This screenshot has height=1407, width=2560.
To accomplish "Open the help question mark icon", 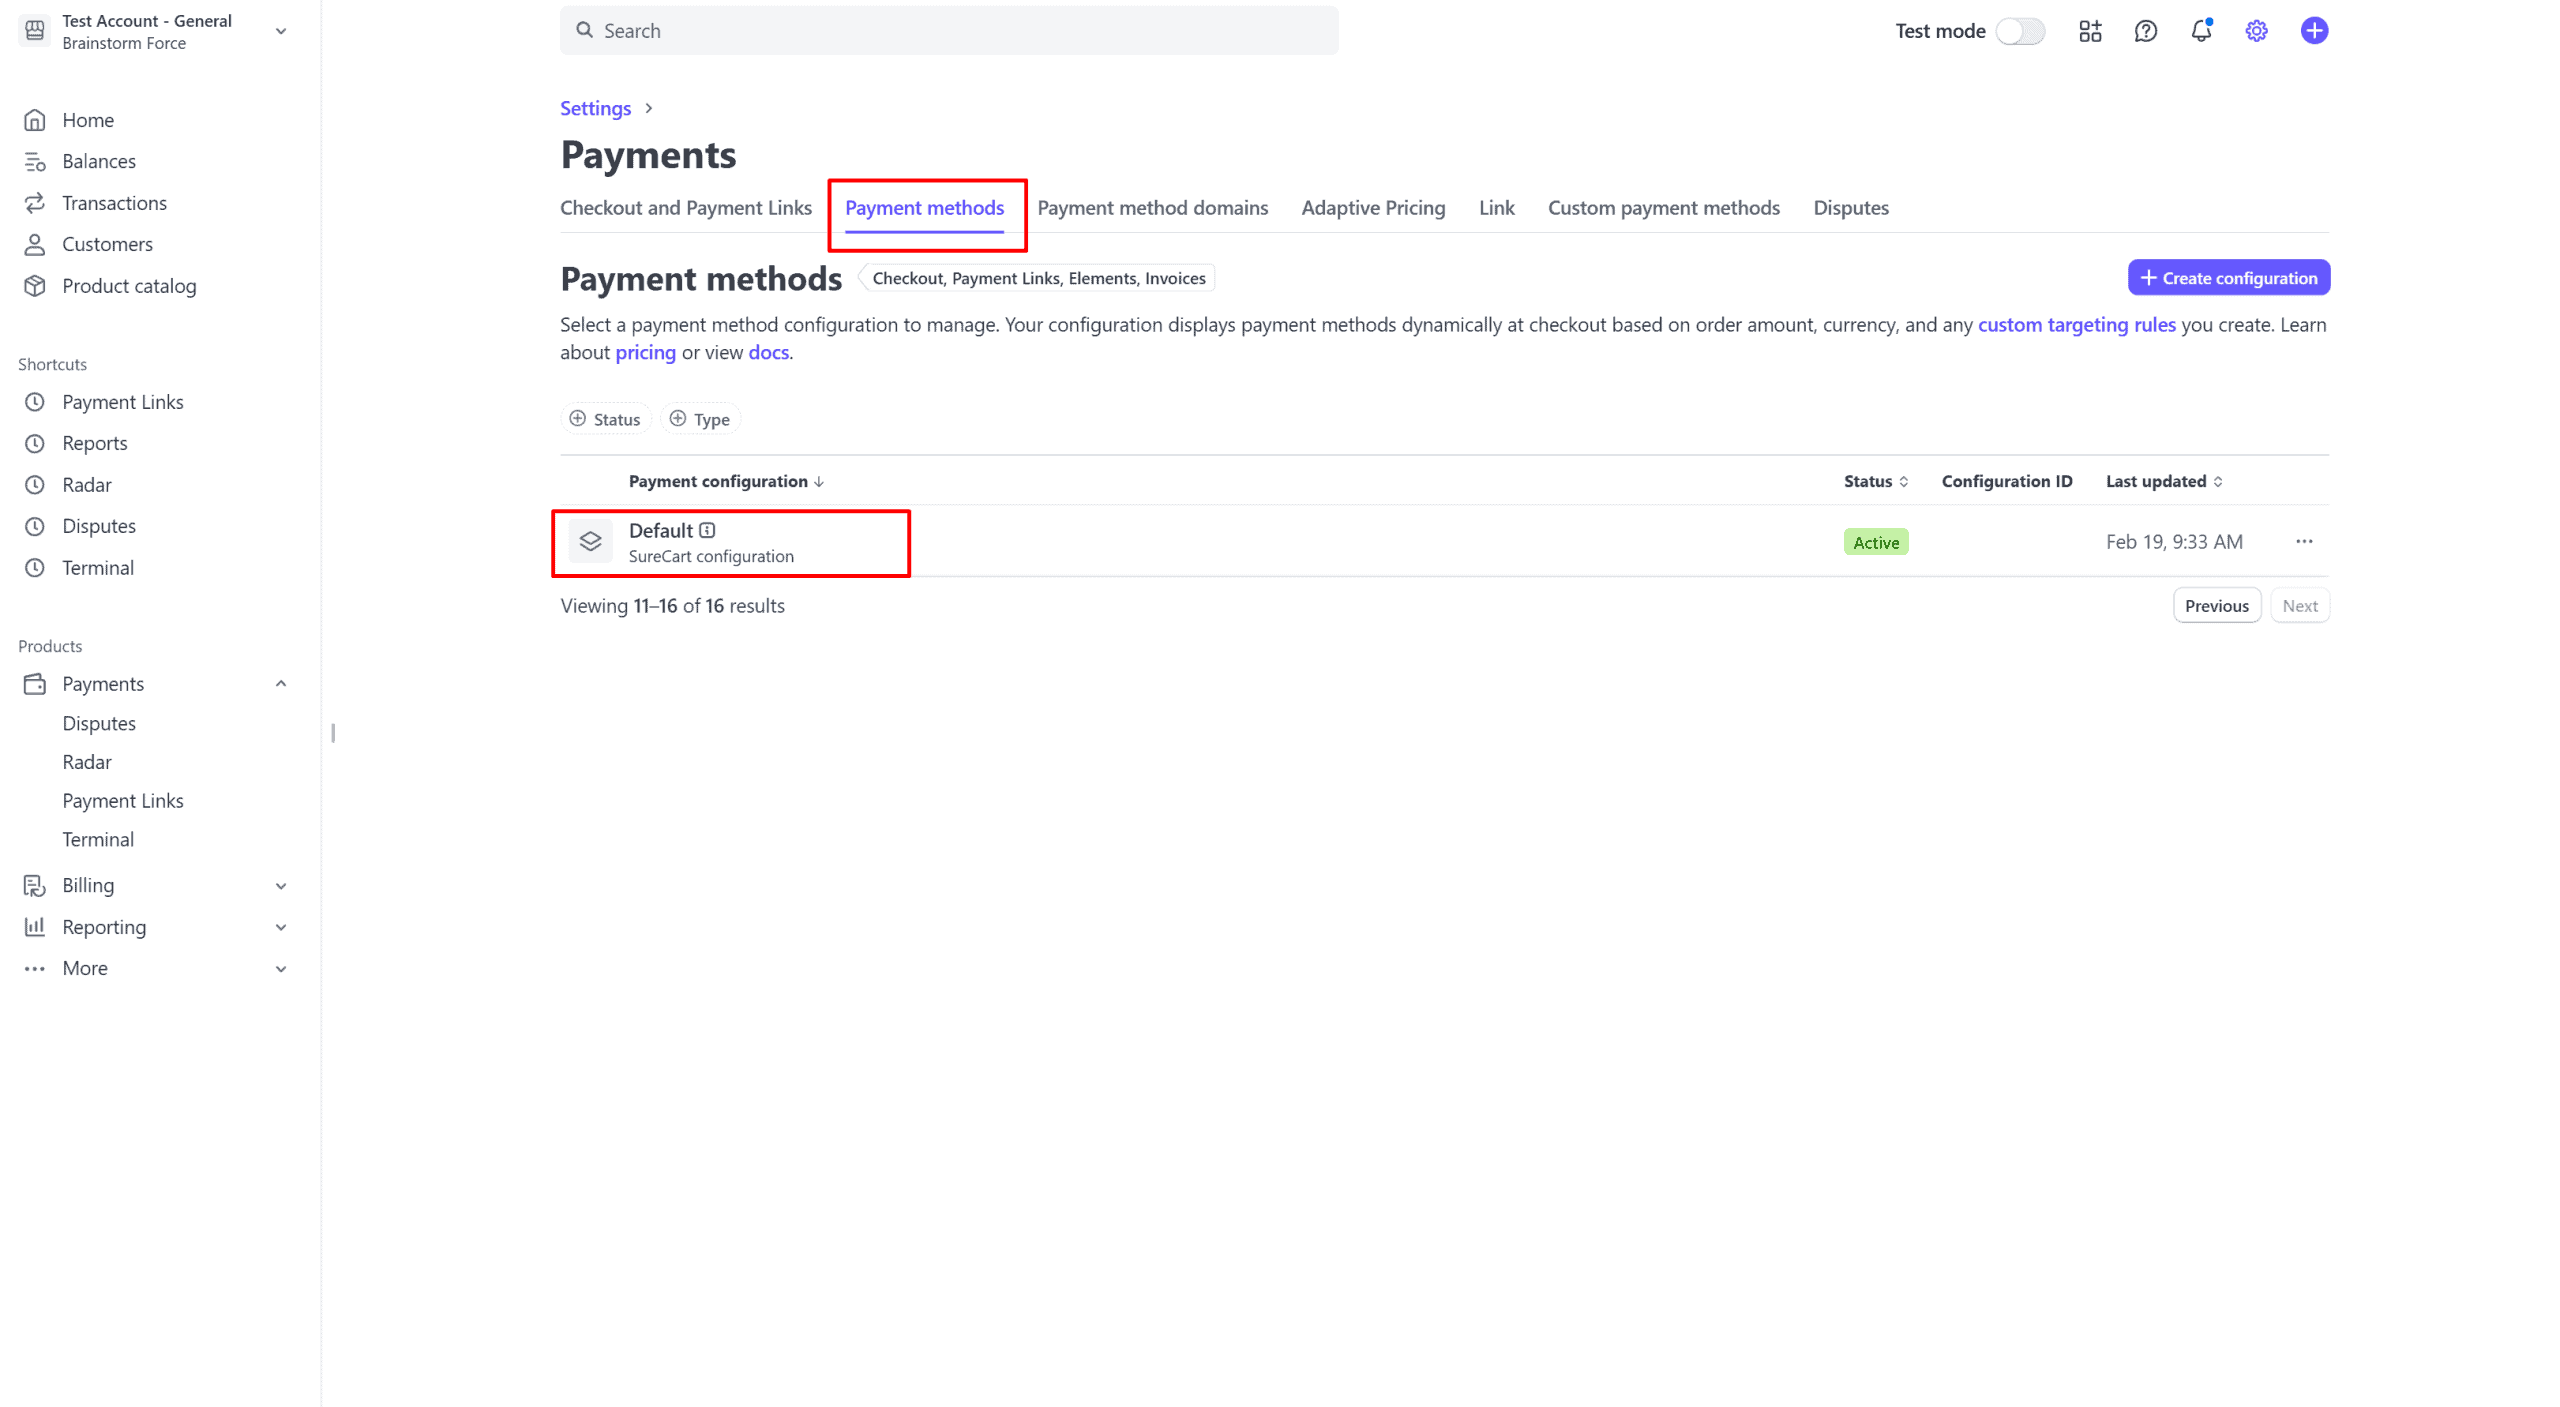I will 2145,31.
